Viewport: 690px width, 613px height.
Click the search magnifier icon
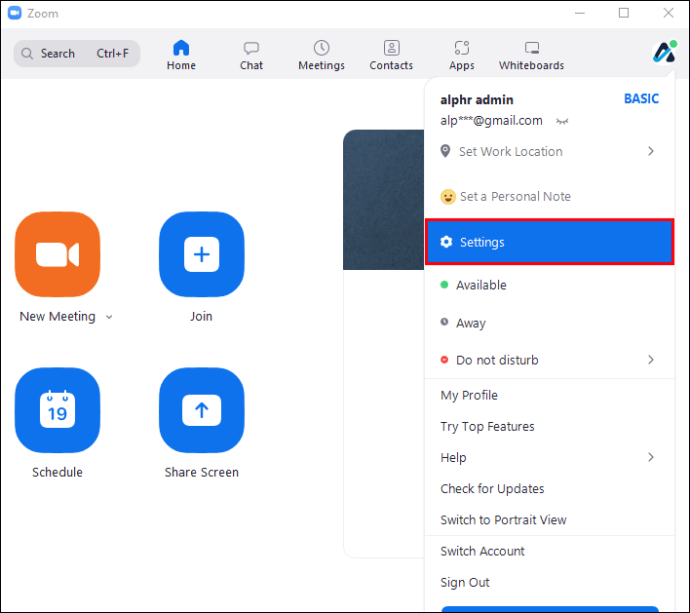[x=27, y=54]
